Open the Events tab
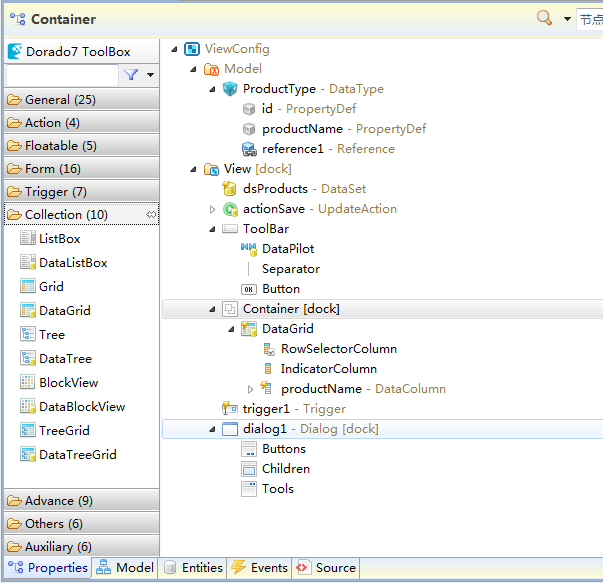The width and height of the screenshot is (603, 583). pyautogui.click(x=259, y=568)
